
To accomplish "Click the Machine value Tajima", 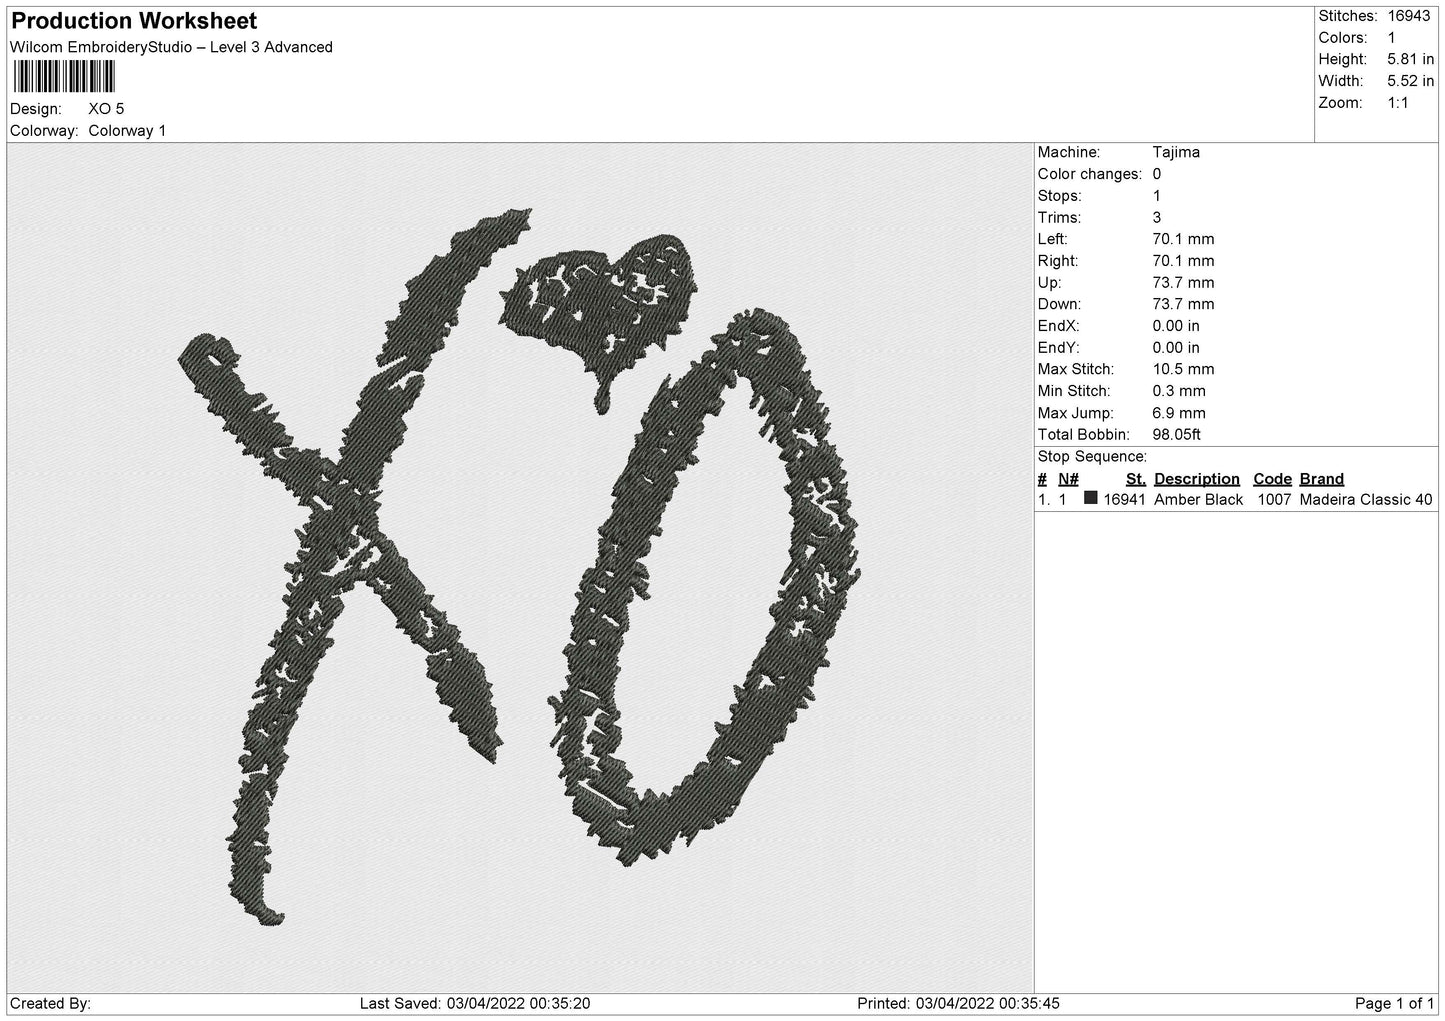I will [x=1176, y=153].
